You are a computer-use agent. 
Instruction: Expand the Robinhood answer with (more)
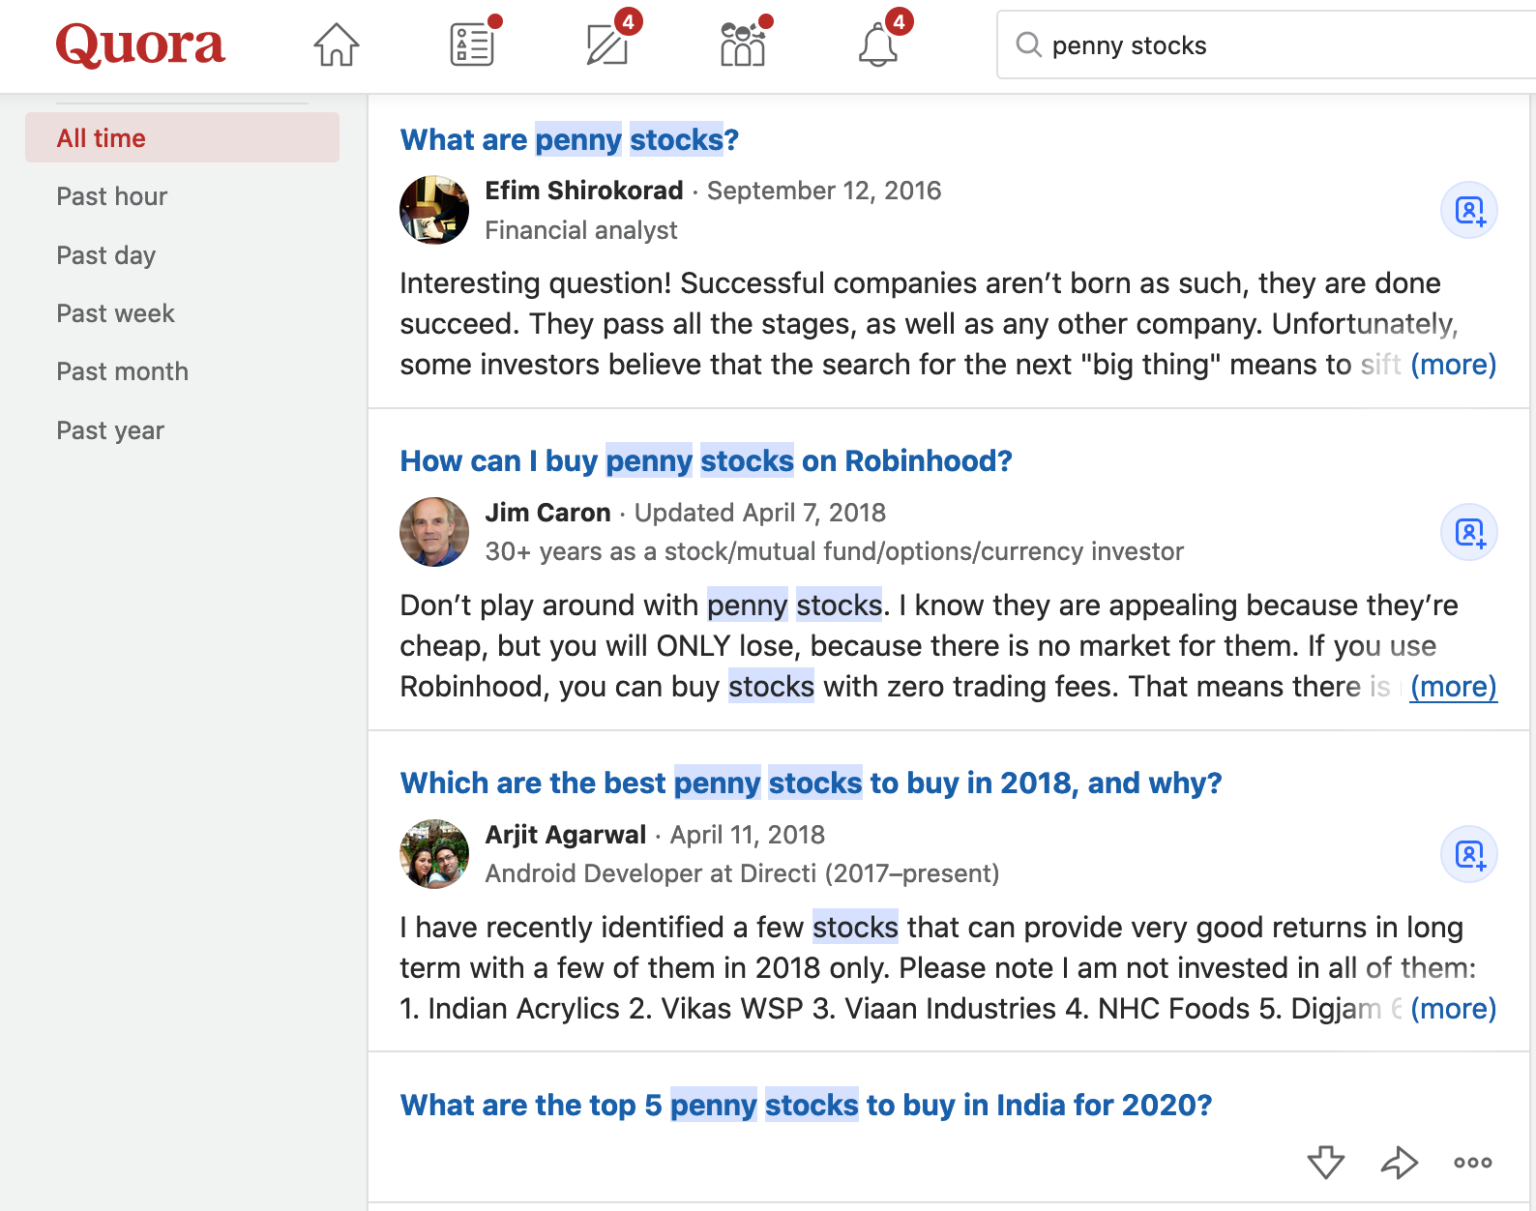point(1453,687)
